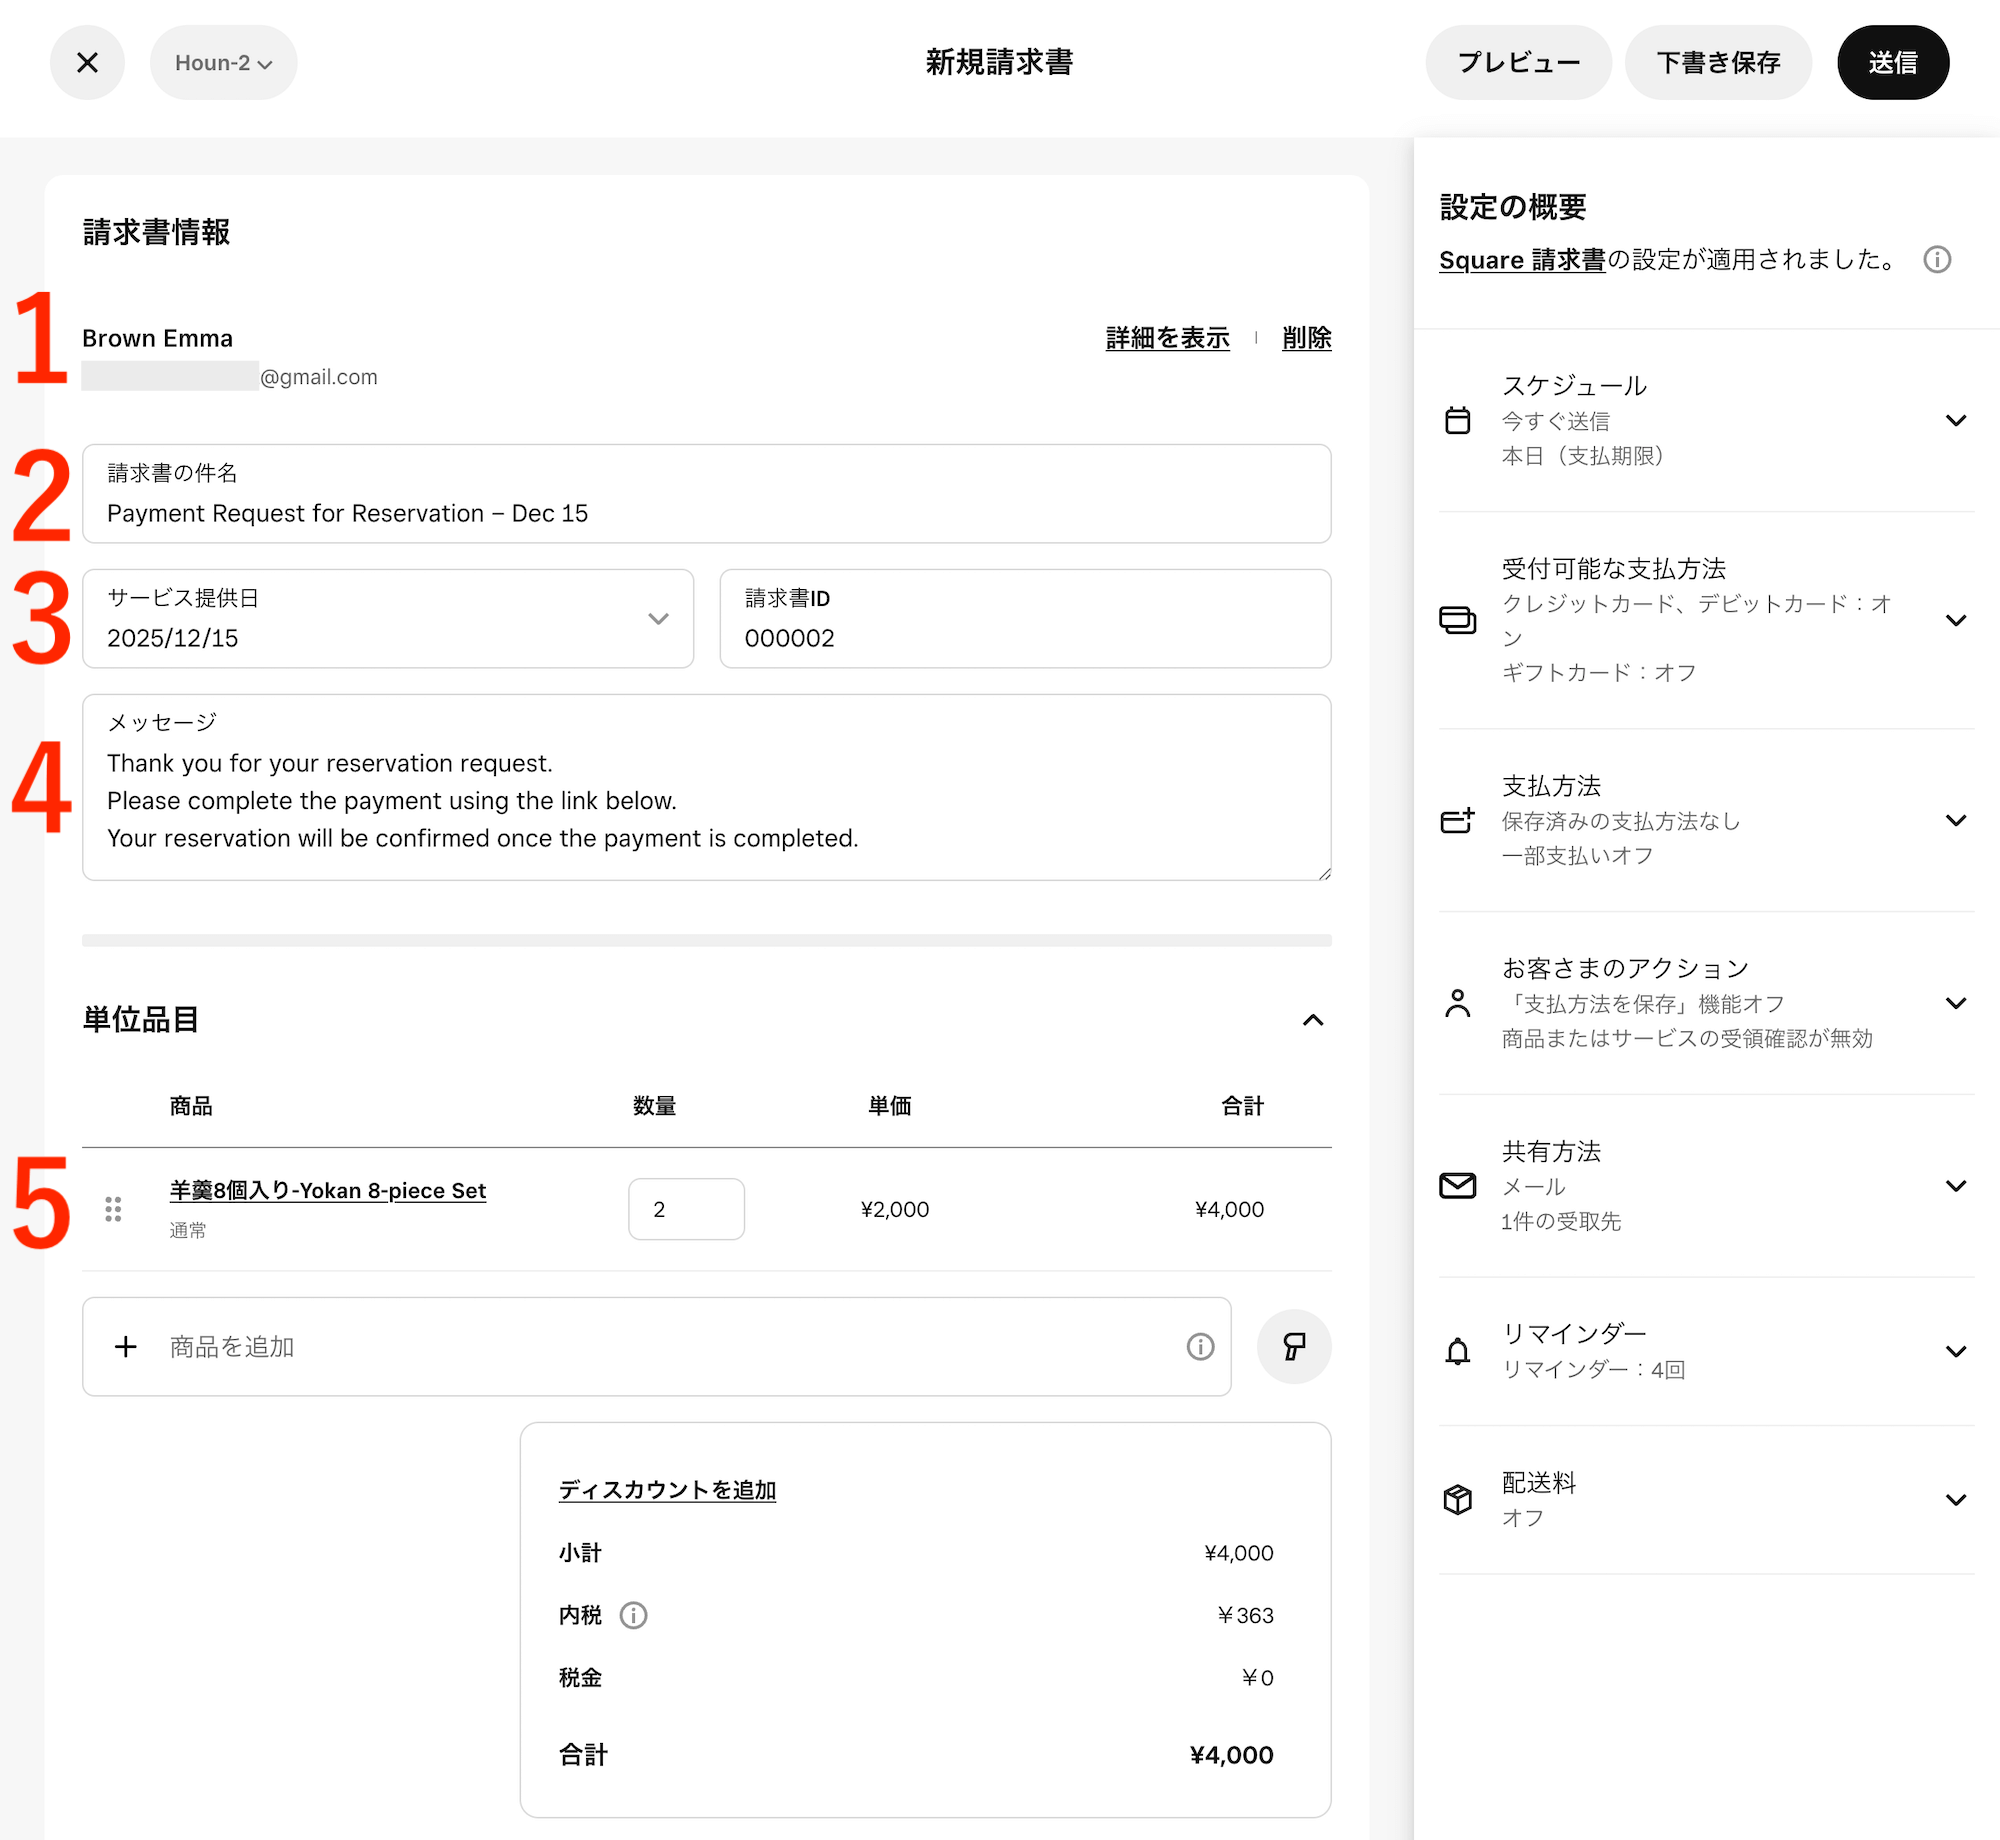The width and height of the screenshot is (2000, 1840).
Task: Click the 配送料 package icon
Action: pyautogui.click(x=1457, y=1500)
